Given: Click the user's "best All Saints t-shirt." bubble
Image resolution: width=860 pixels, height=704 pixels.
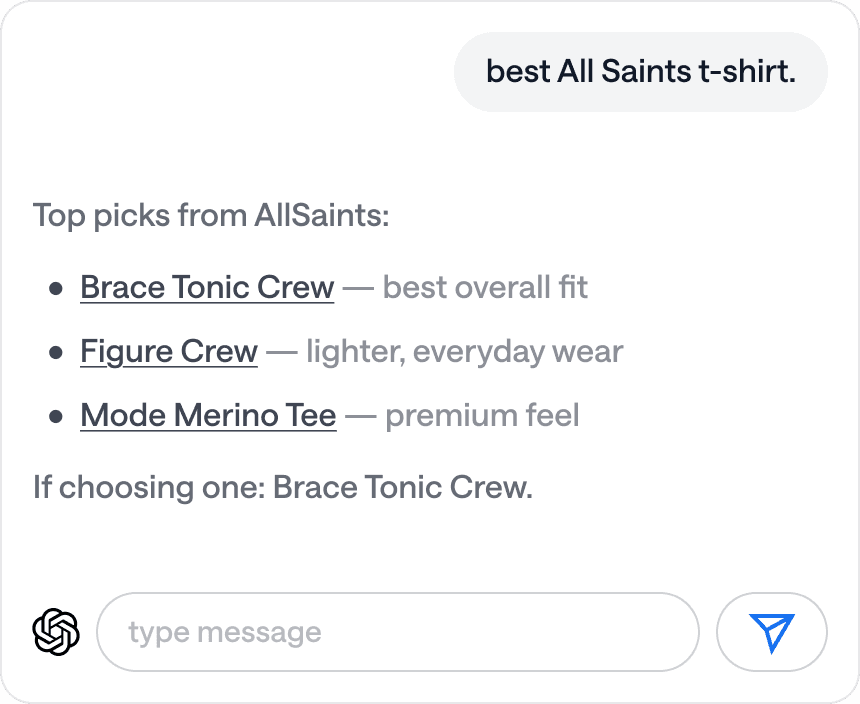Looking at the screenshot, I should (640, 71).
